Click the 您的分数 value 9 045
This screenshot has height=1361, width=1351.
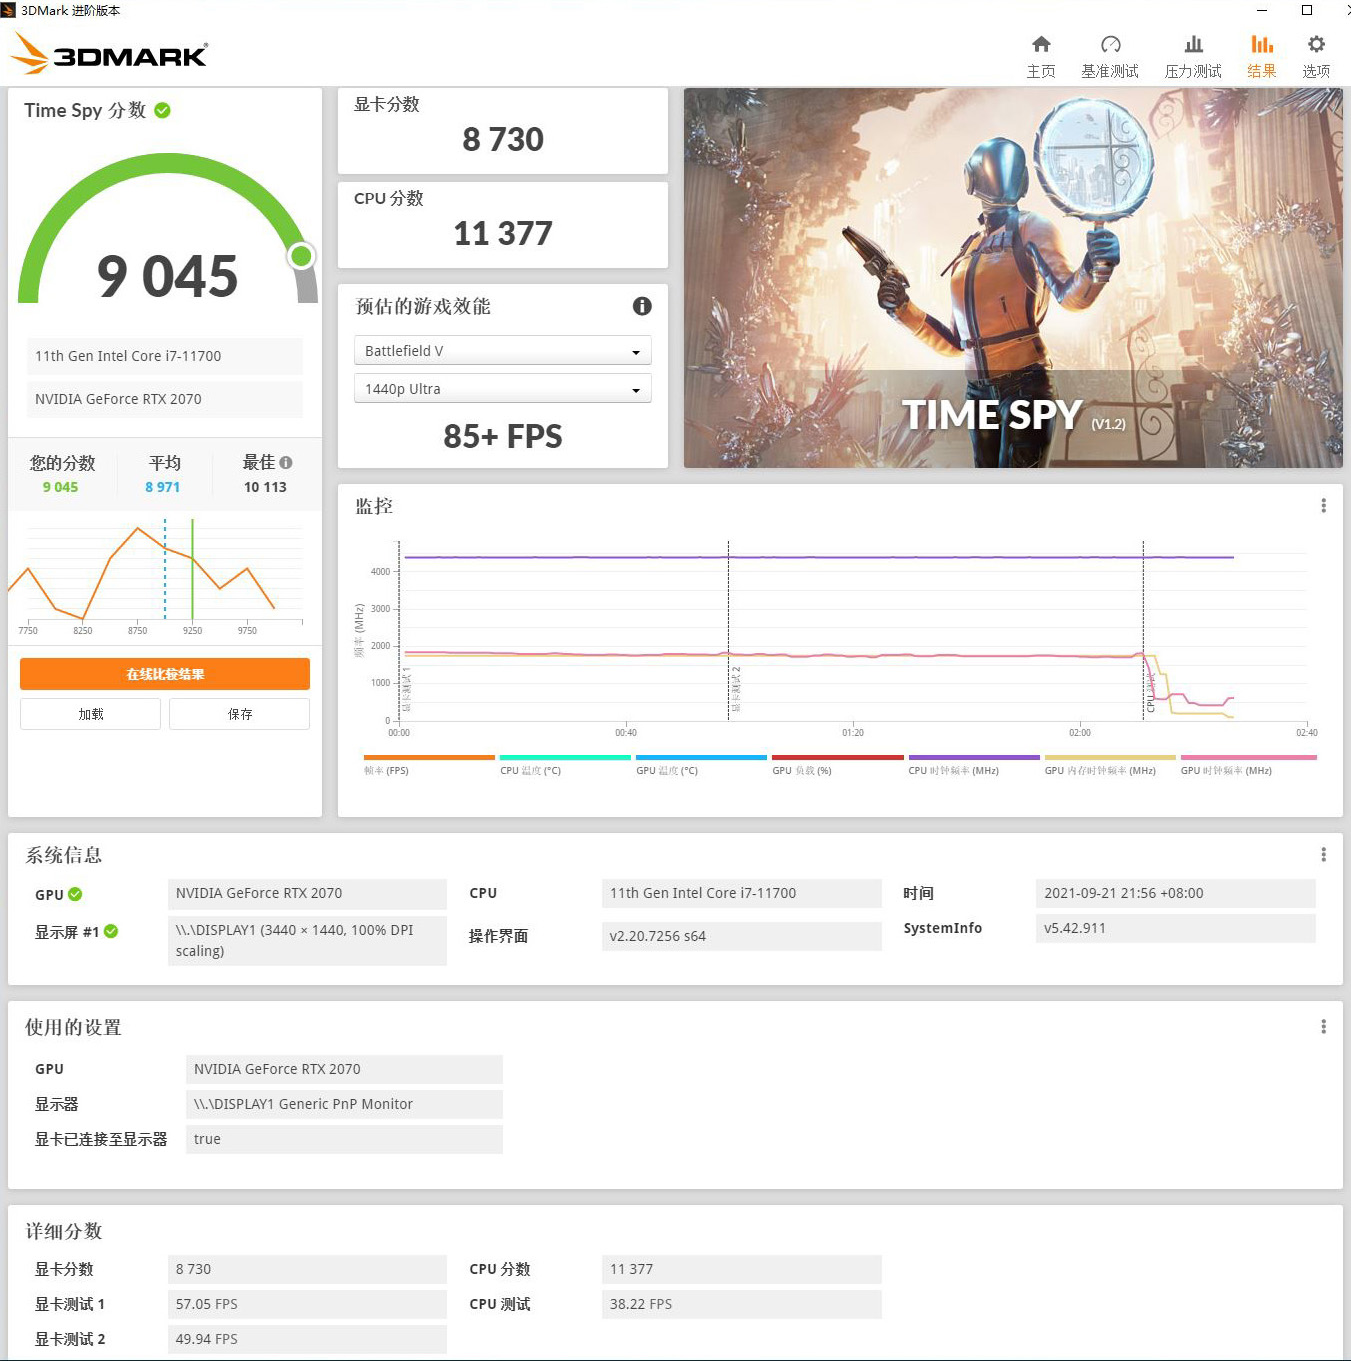pos(60,487)
